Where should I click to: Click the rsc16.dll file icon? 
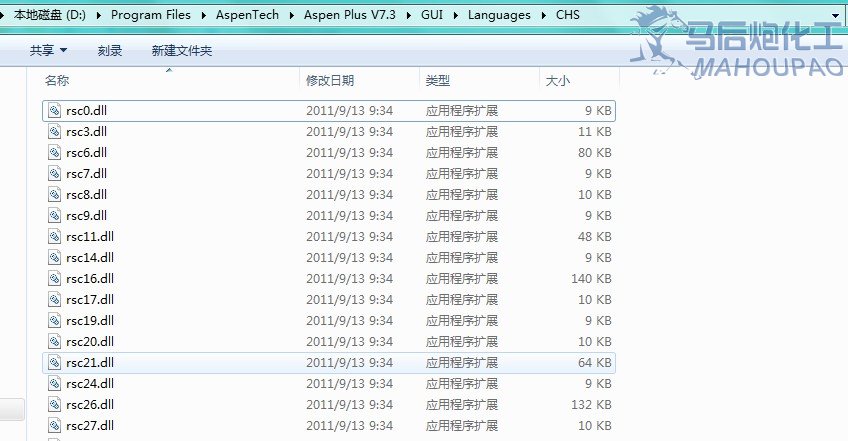coord(54,279)
